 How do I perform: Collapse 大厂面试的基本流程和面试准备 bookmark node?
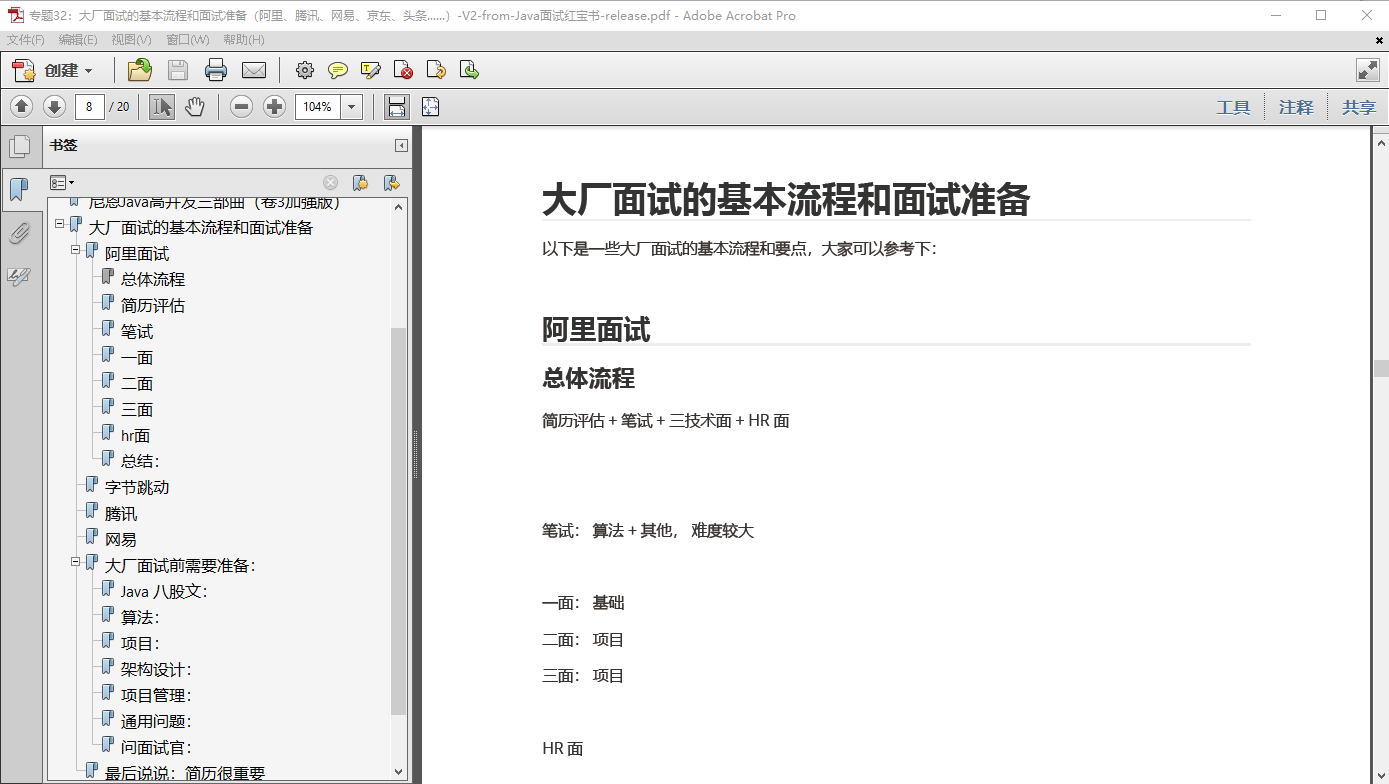tap(60, 223)
